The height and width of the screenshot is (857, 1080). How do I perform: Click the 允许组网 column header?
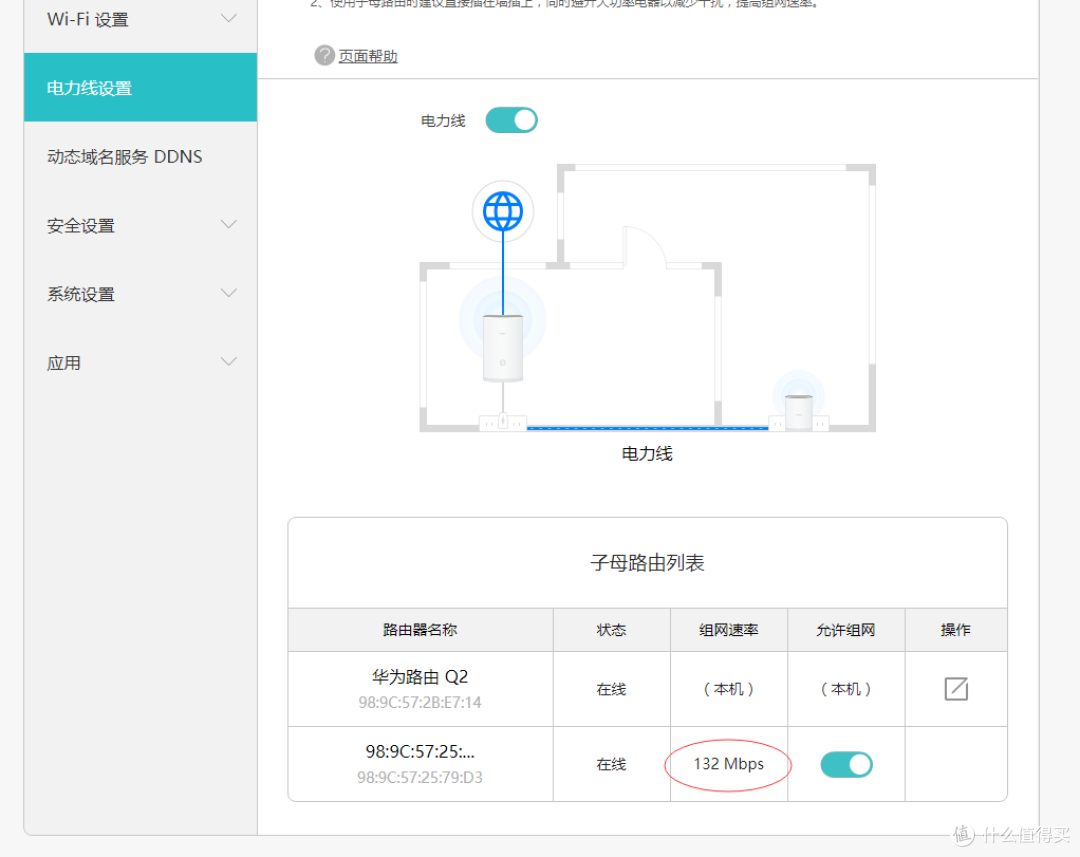[846, 630]
